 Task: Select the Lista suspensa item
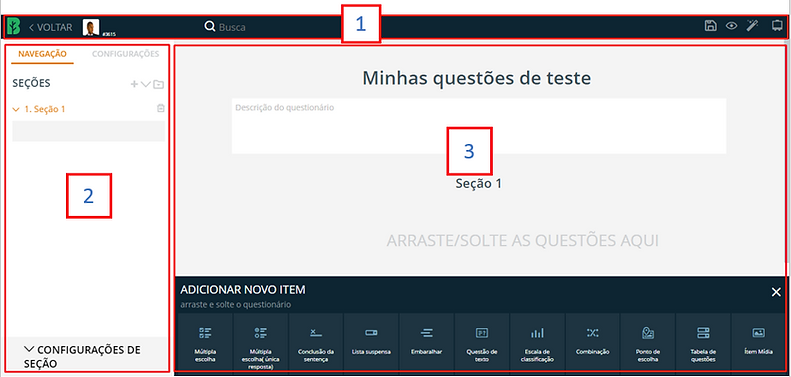click(371, 344)
